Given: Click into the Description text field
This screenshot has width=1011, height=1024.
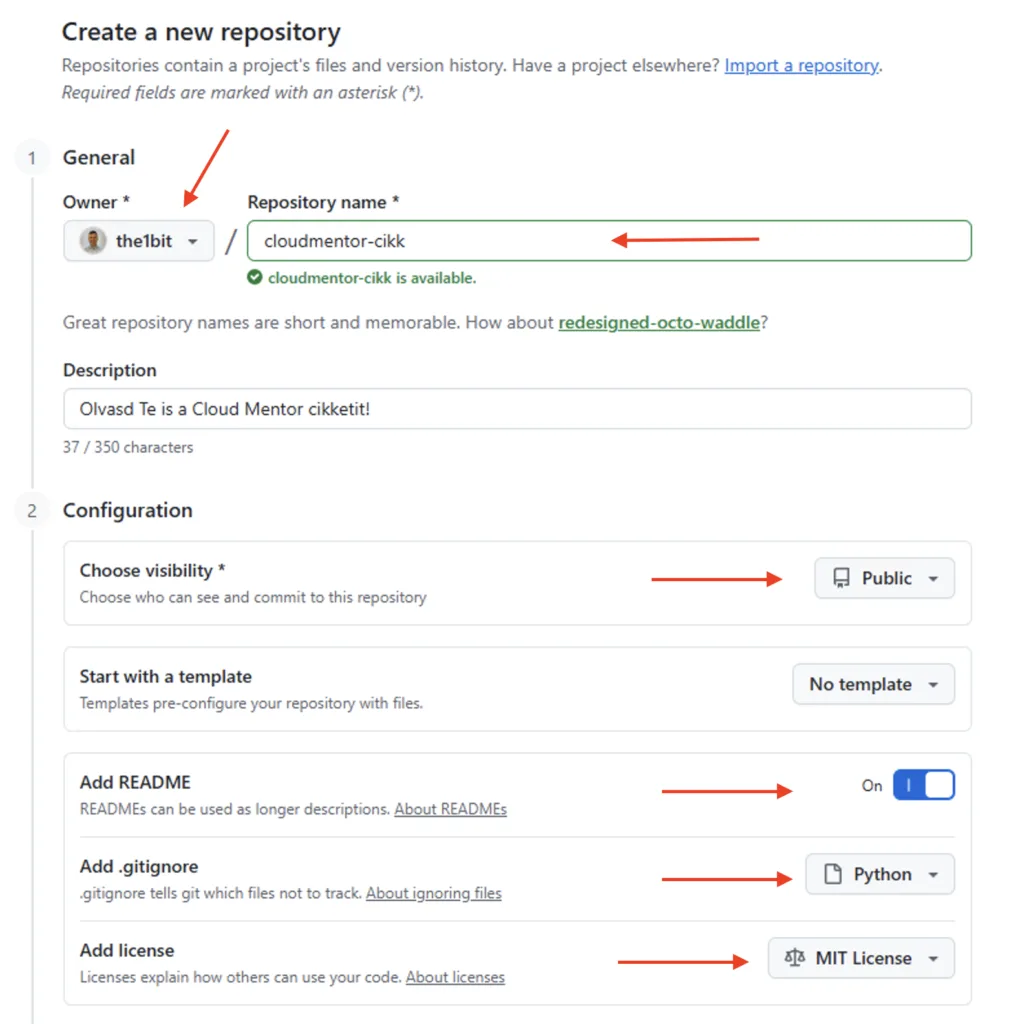Looking at the screenshot, I should tap(516, 409).
